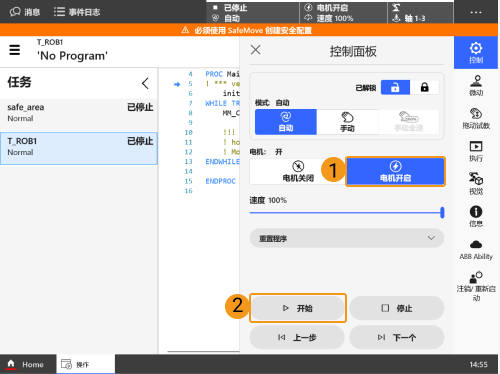Viewport: 500px width, 374px height.
Task: Open the 执行 execution panel
Action: (476, 151)
